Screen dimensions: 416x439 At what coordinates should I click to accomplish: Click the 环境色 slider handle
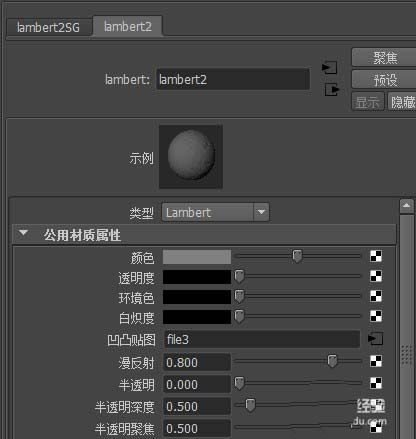coord(239,296)
